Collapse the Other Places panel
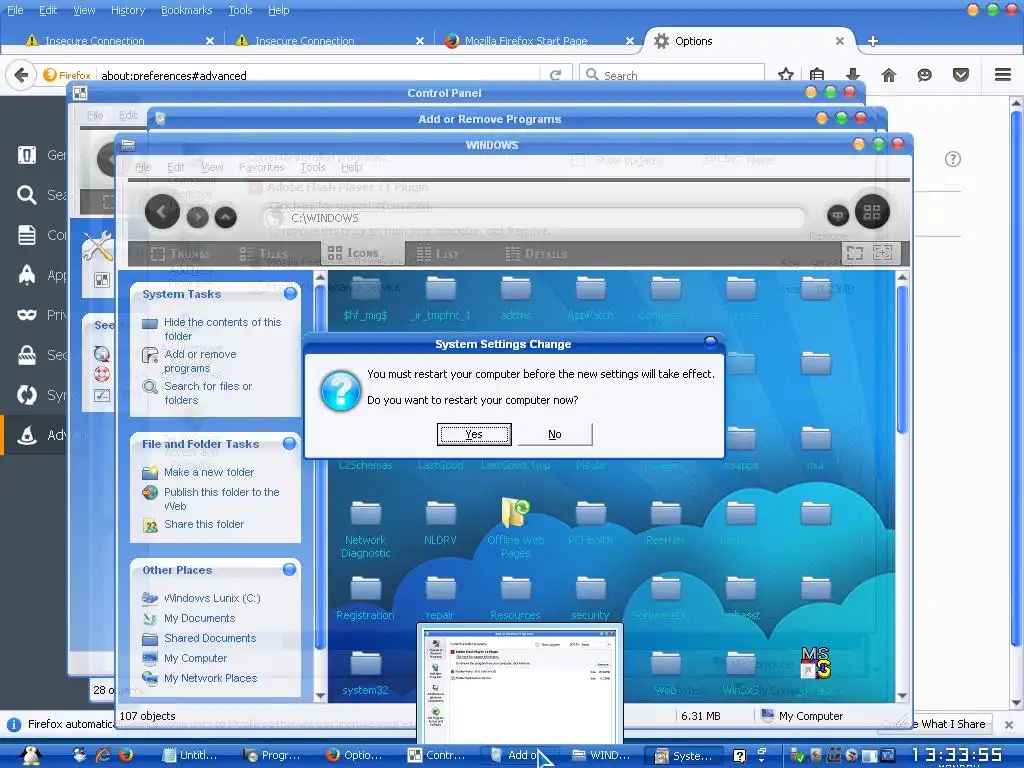The width and height of the screenshot is (1024, 768). [x=289, y=569]
